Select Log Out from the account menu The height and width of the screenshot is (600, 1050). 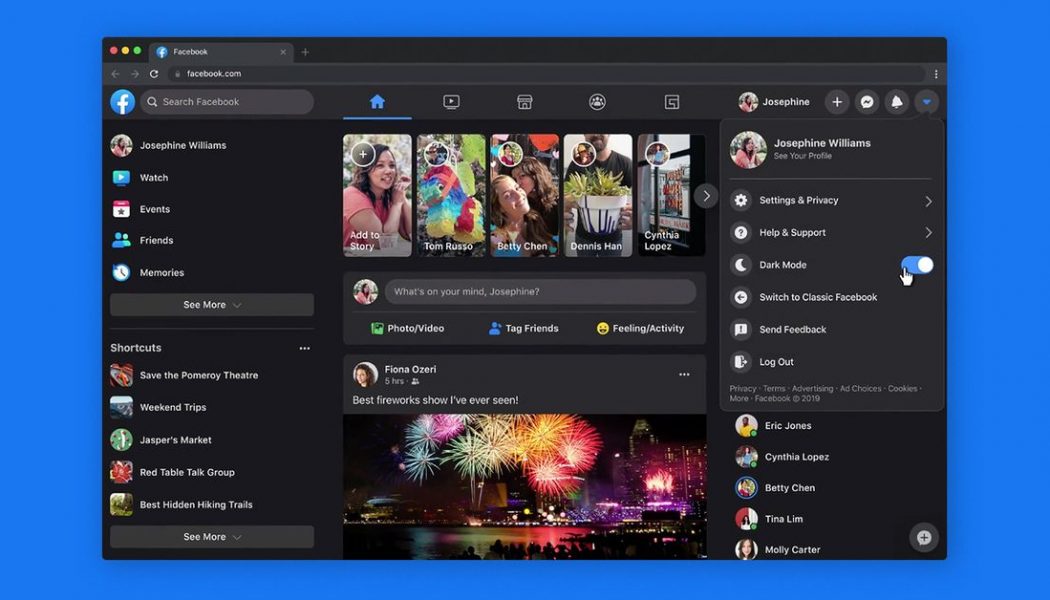(791, 361)
